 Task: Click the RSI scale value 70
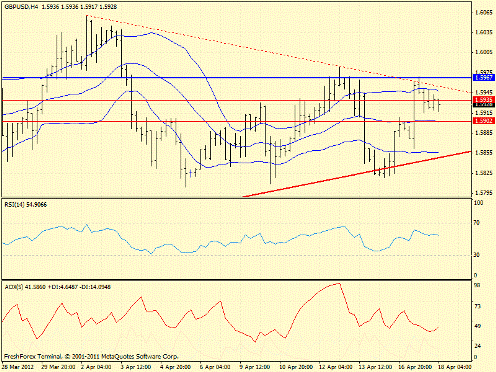coord(477,222)
